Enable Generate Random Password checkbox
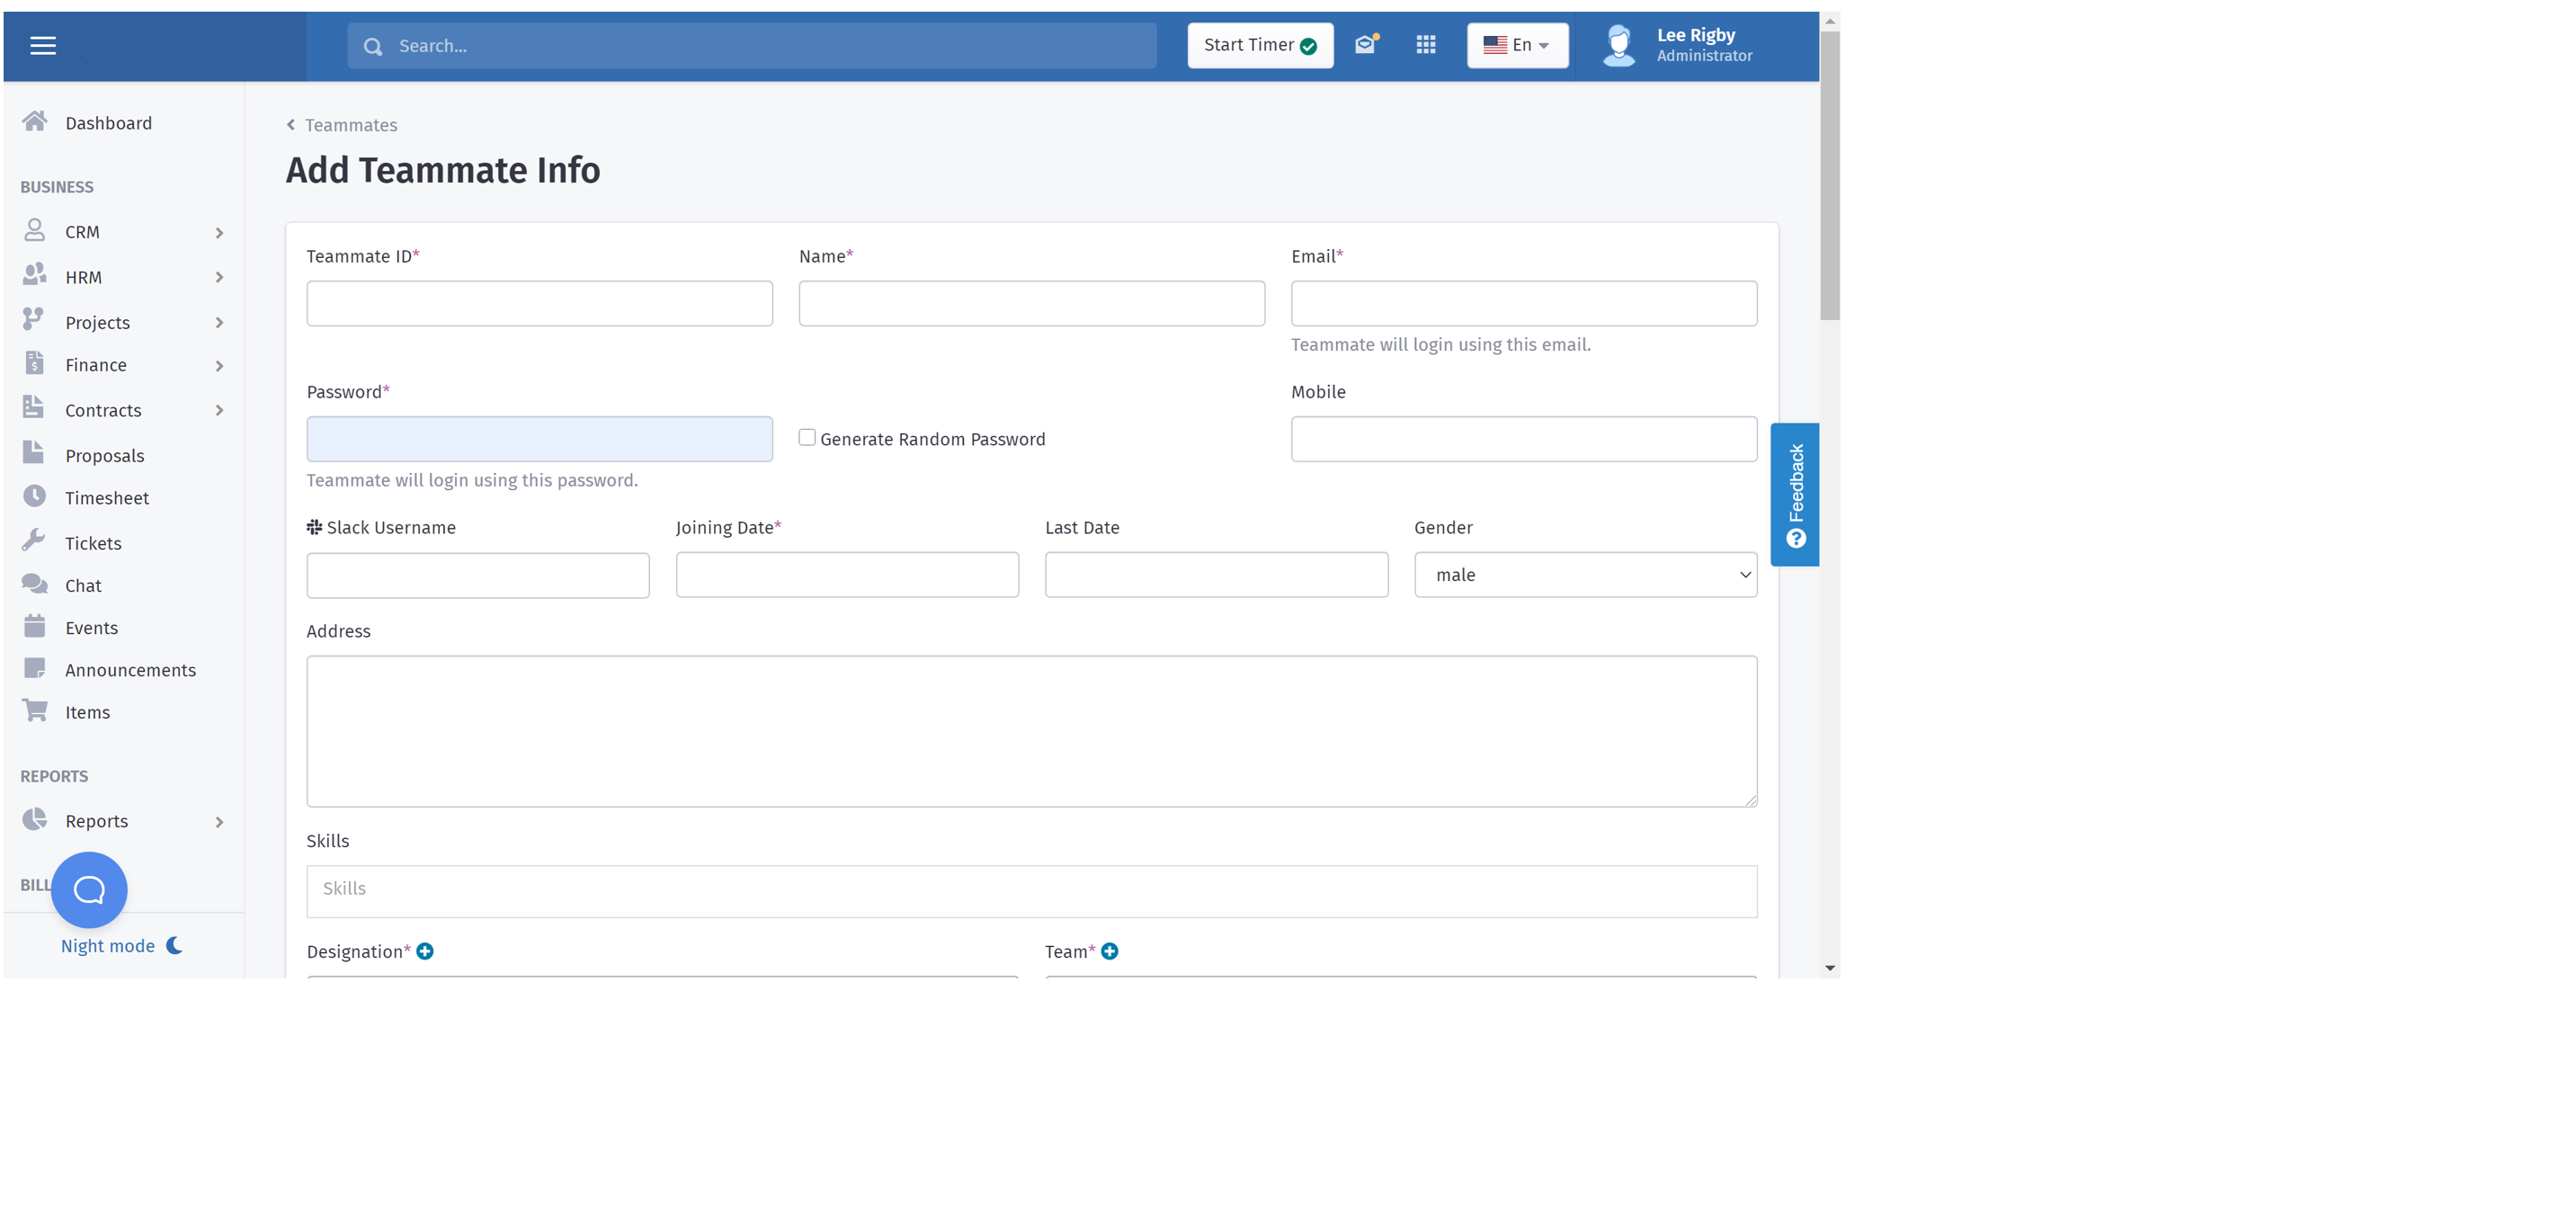This screenshot has height=1223, width=2576. click(807, 438)
